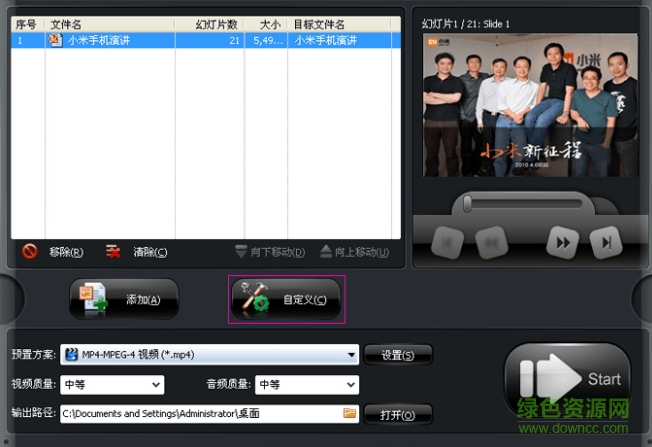Jump to first slide in preview
This screenshot has height=447, width=652.
[447, 241]
